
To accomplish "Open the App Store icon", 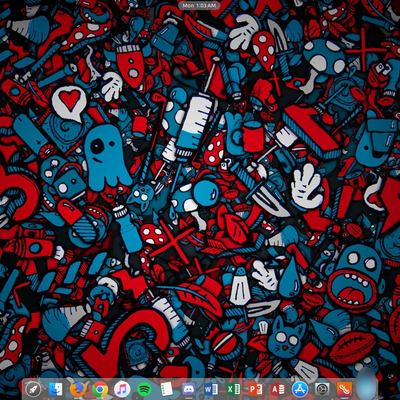I will click(x=300, y=389).
